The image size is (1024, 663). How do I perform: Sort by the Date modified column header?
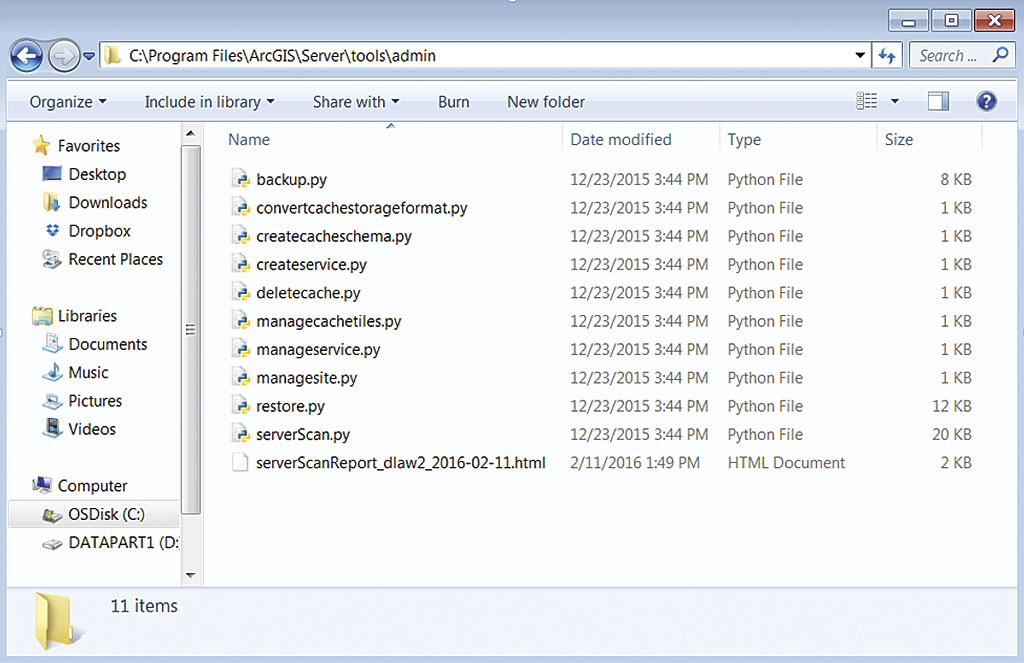click(620, 139)
